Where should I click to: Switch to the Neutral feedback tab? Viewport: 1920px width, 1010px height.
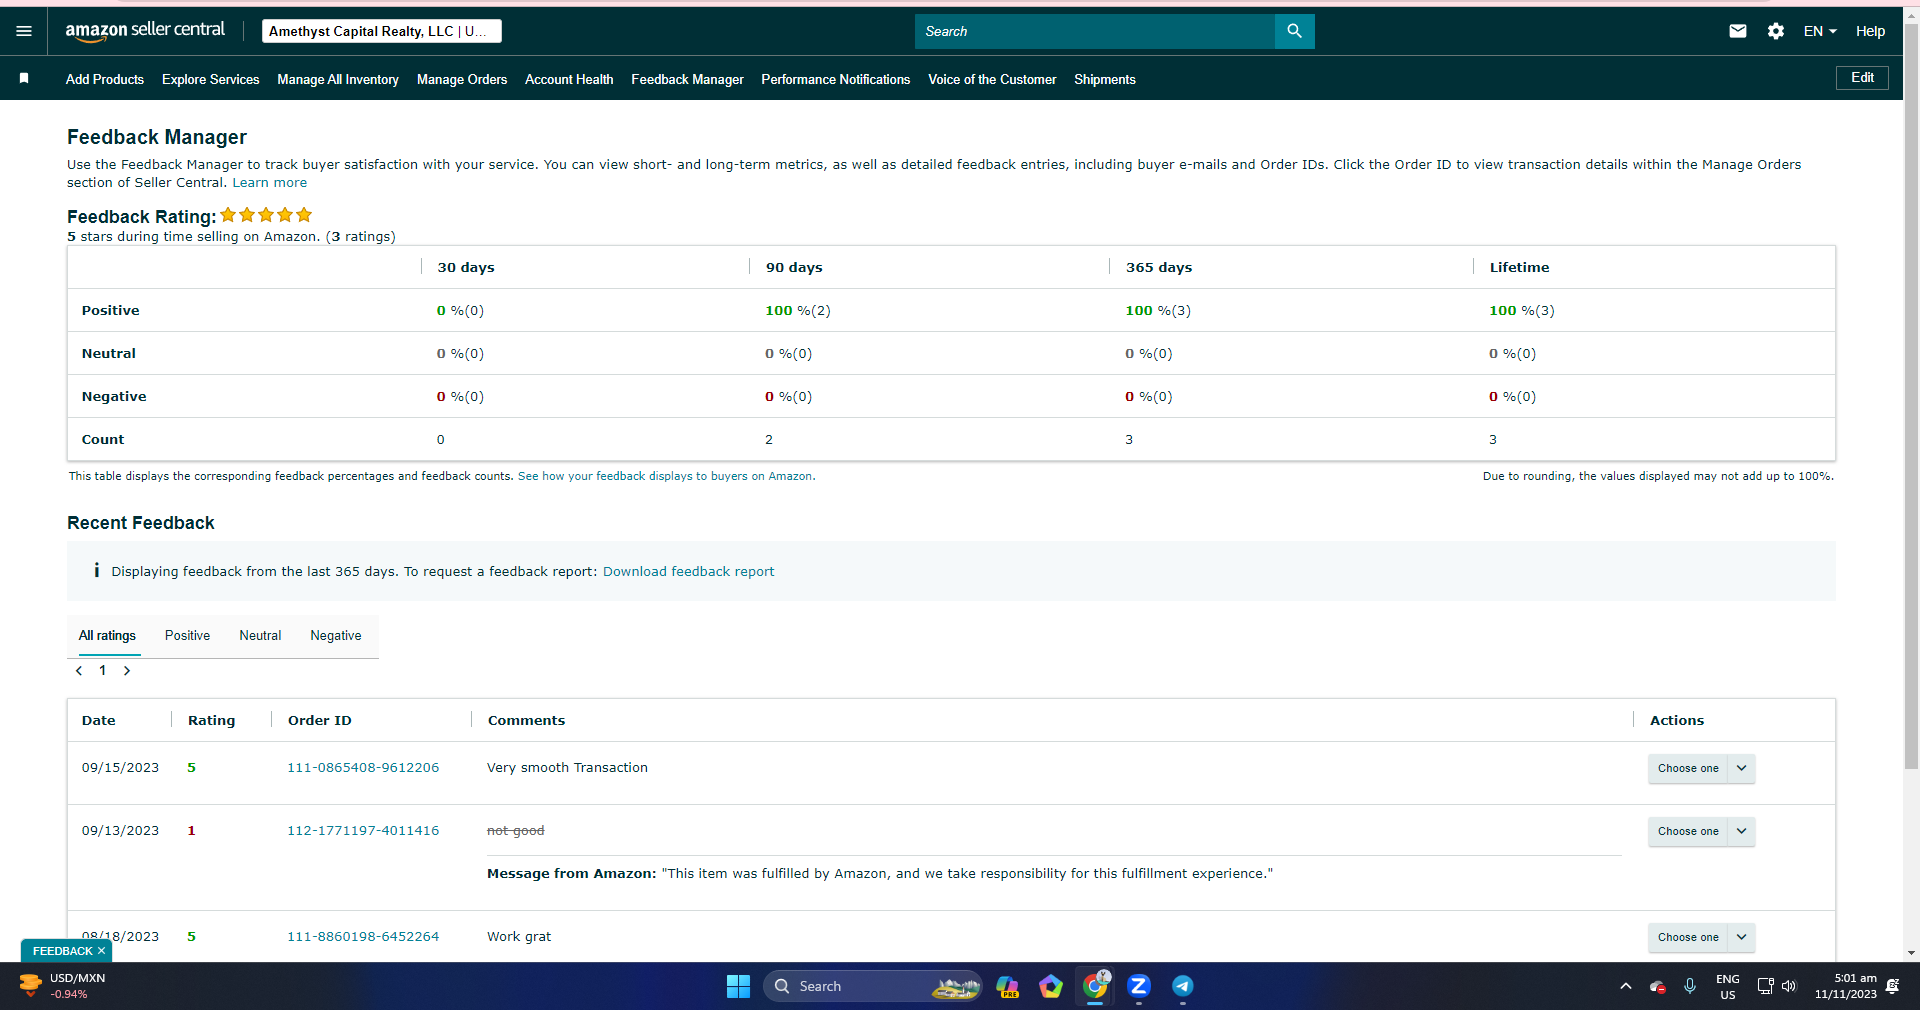coord(260,635)
